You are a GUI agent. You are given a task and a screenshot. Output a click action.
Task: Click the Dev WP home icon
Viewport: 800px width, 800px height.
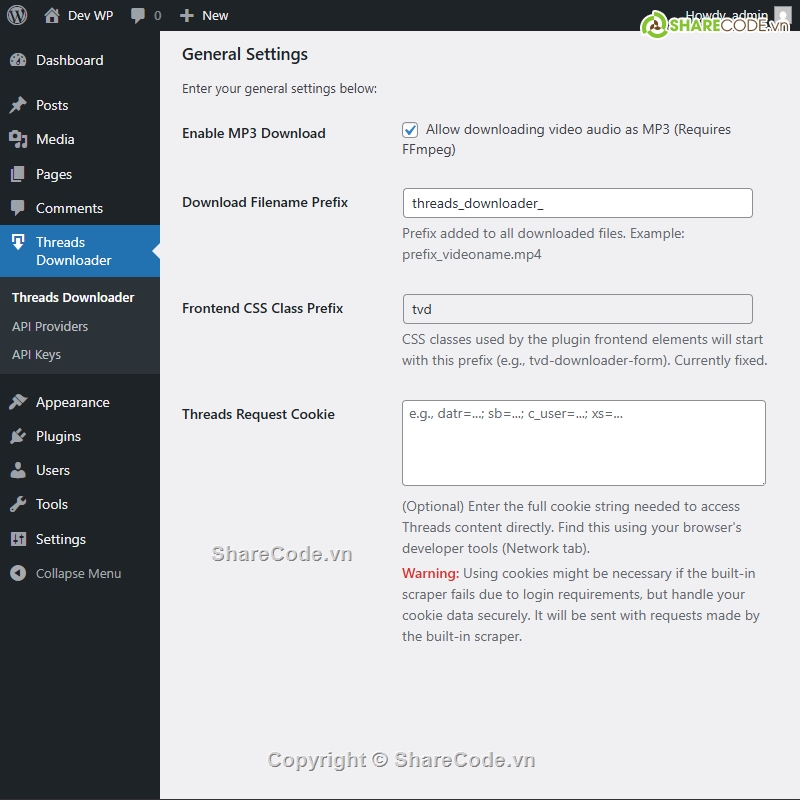52,15
